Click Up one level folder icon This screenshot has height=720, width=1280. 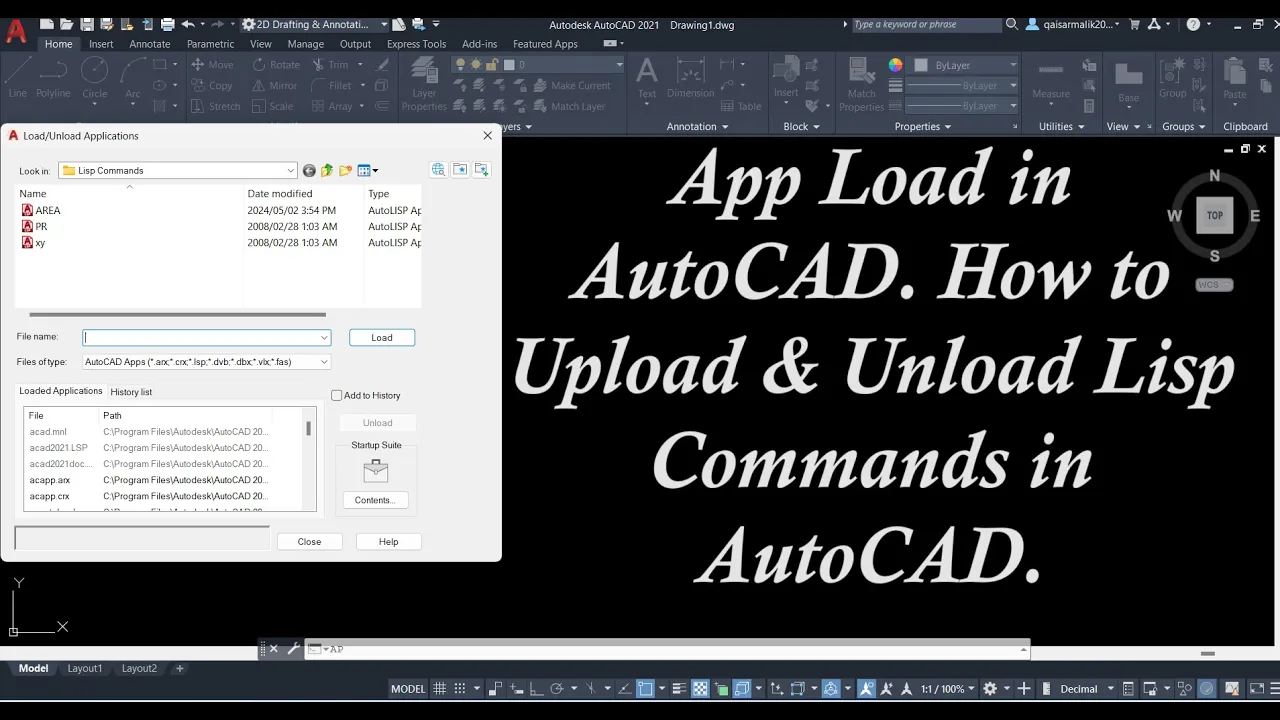[x=327, y=171]
